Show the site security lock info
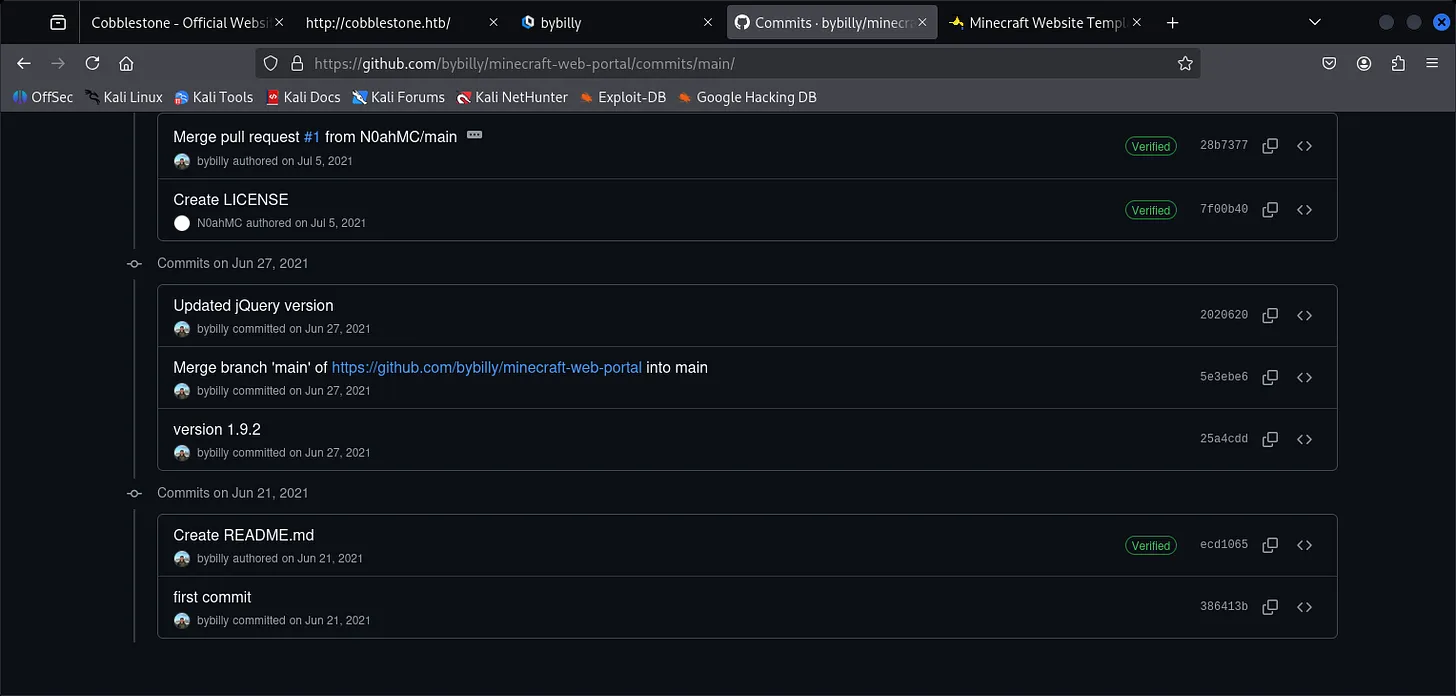Viewport: 1456px width, 696px height. point(296,63)
